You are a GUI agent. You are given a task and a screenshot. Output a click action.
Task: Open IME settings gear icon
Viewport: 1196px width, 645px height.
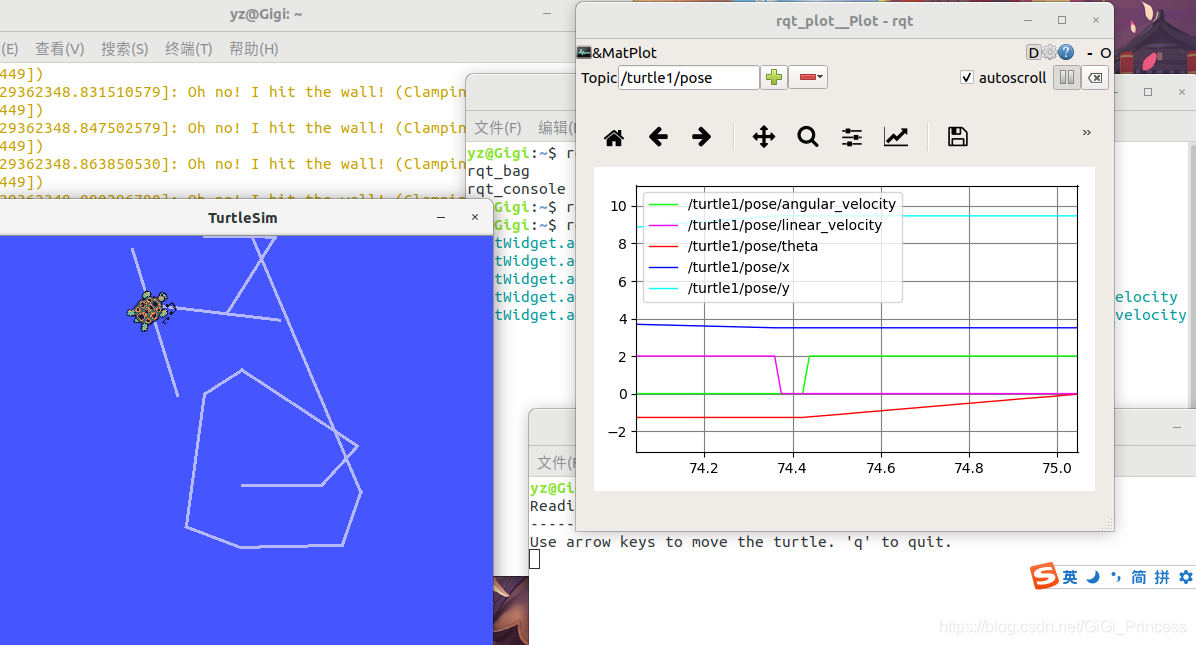[1185, 577]
